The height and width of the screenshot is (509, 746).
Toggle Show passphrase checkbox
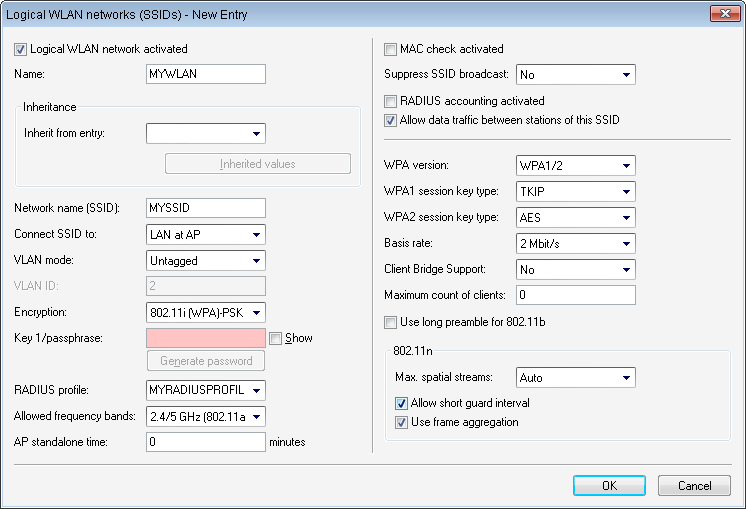[x=276, y=338]
